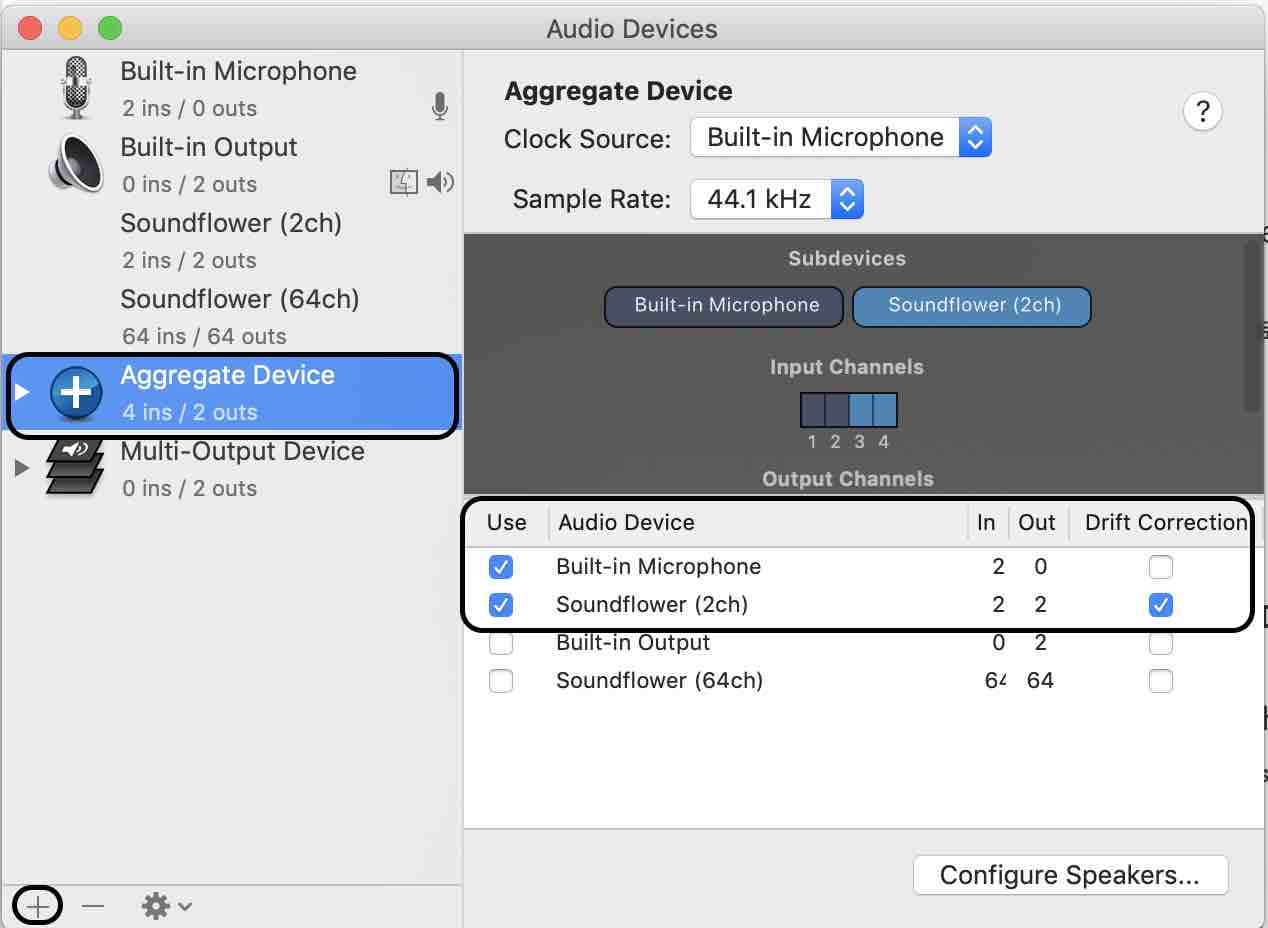This screenshot has height=928, width=1268.
Task: Click the '4 ins / 2 outs' text
Action: point(190,412)
